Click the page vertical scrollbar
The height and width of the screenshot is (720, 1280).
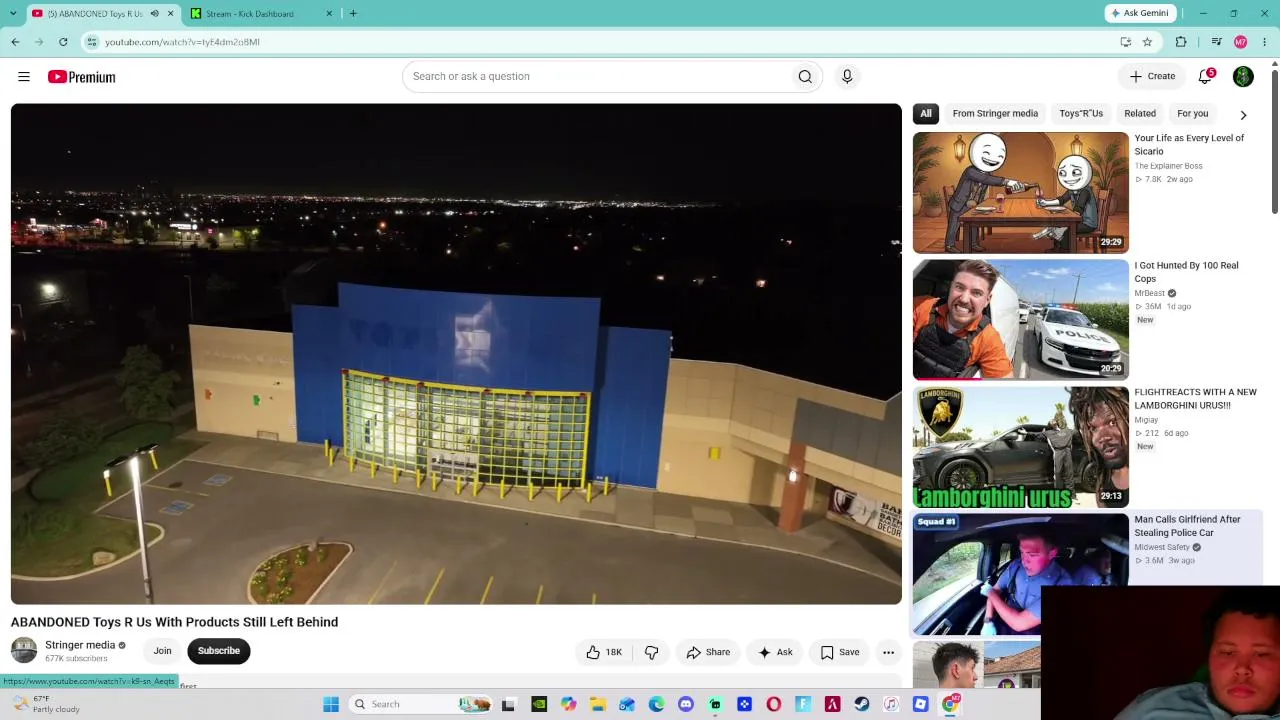[x=1275, y=140]
